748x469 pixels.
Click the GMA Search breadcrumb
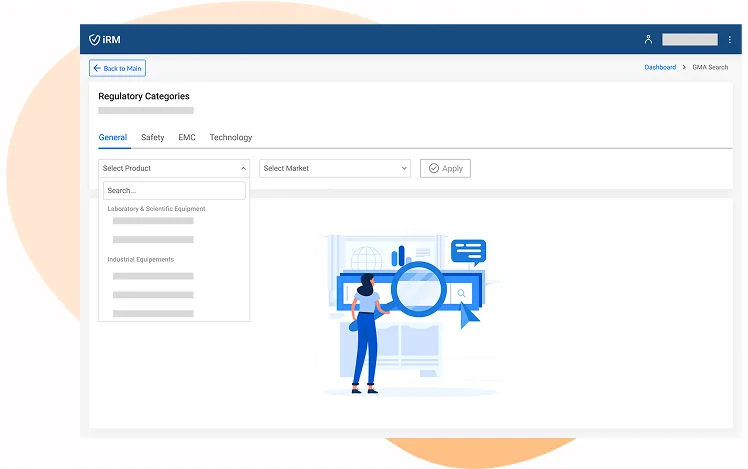point(710,67)
